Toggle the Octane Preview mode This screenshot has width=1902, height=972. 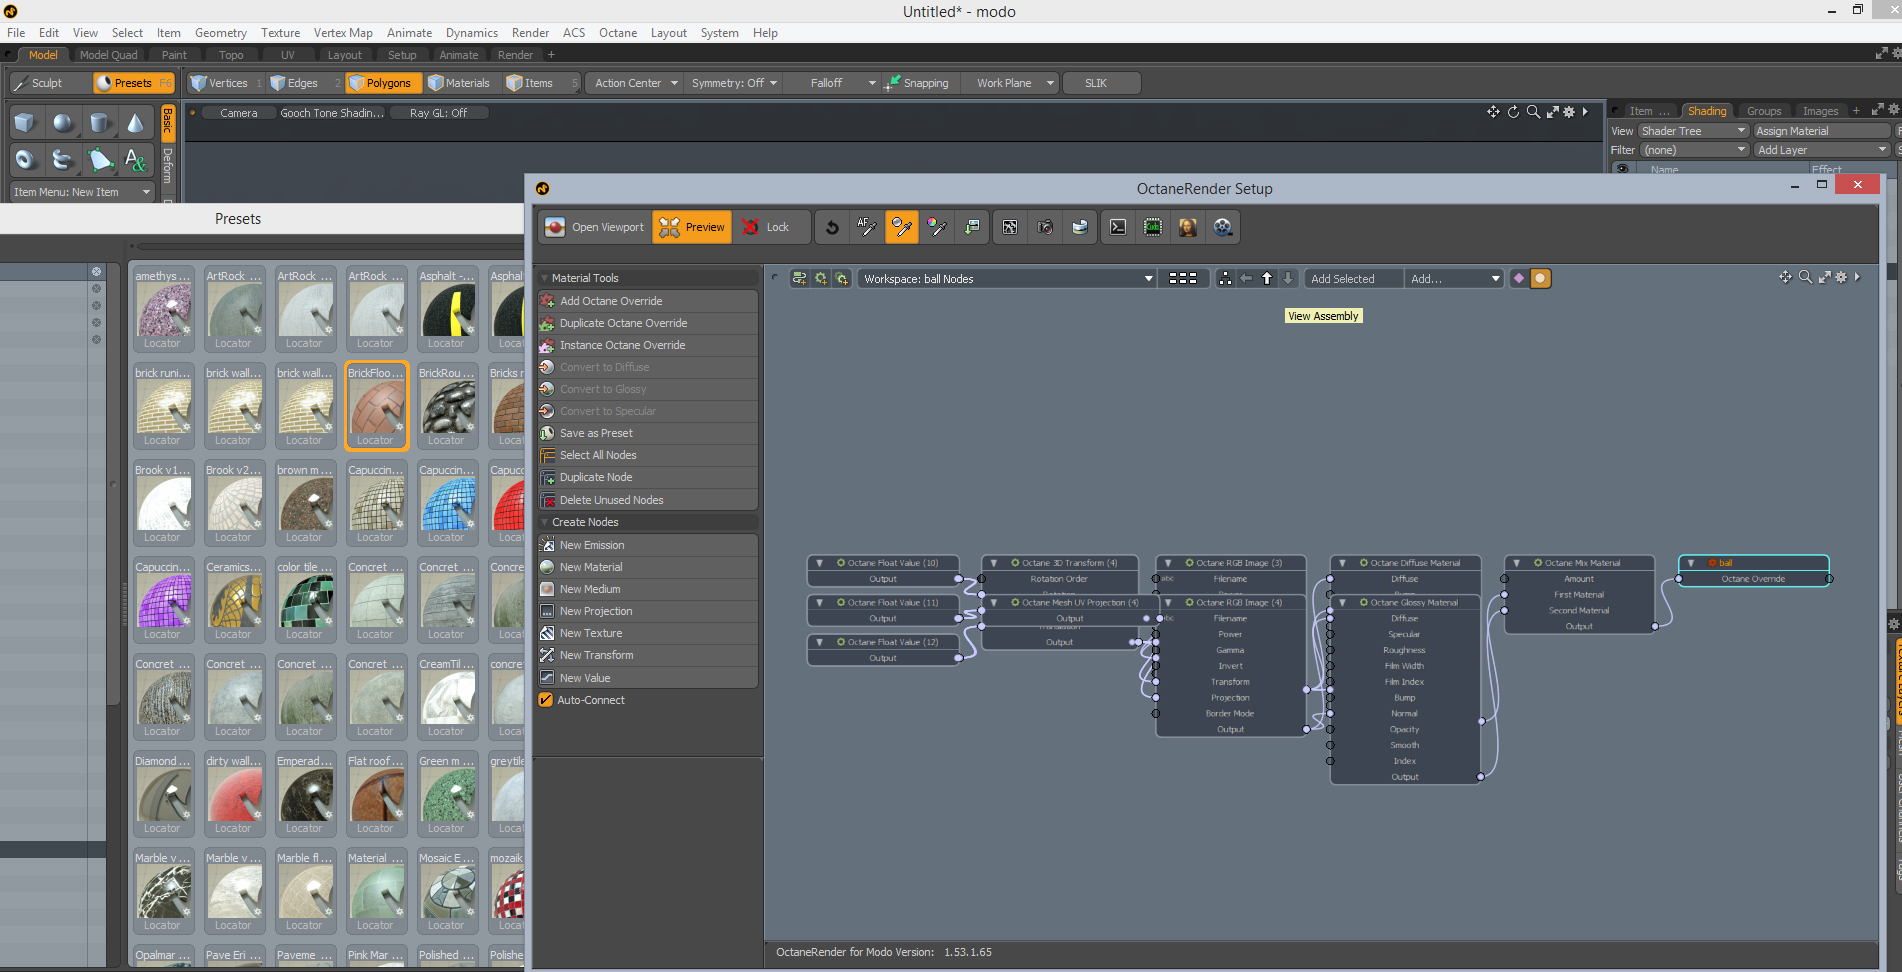[x=692, y=227]
